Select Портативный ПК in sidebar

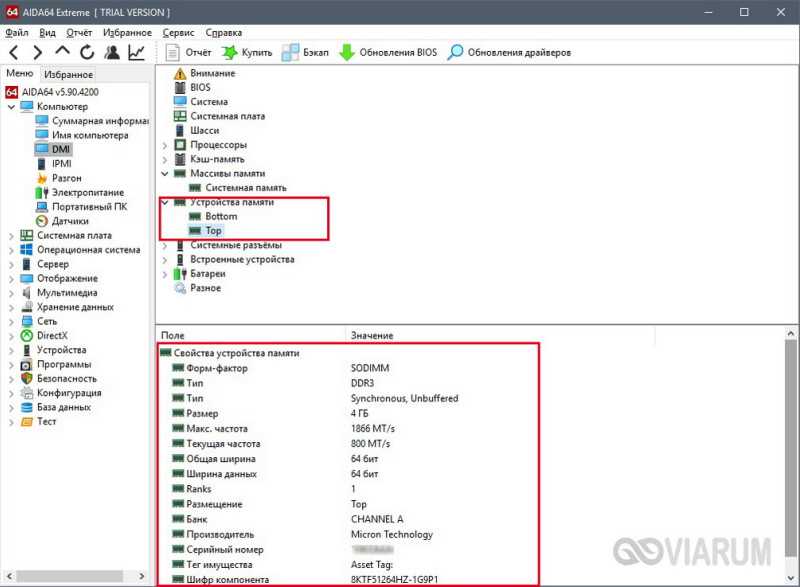click(82, 207)
